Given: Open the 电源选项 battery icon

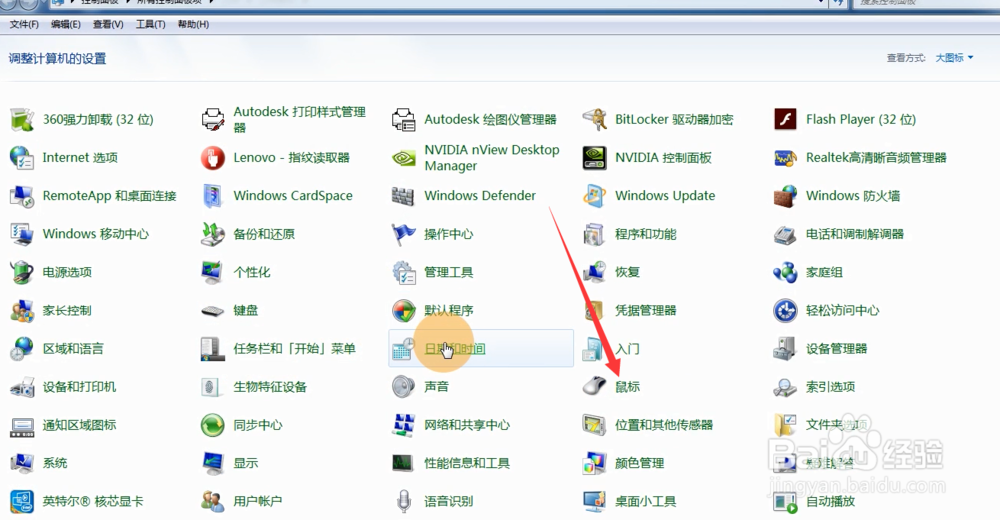Looking at the screenshot, I should (x=22, y=272).
